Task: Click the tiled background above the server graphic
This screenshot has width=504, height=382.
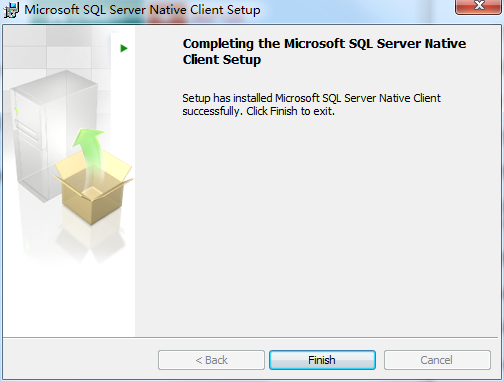Action: pyautogui.click(x=57, y=47)
